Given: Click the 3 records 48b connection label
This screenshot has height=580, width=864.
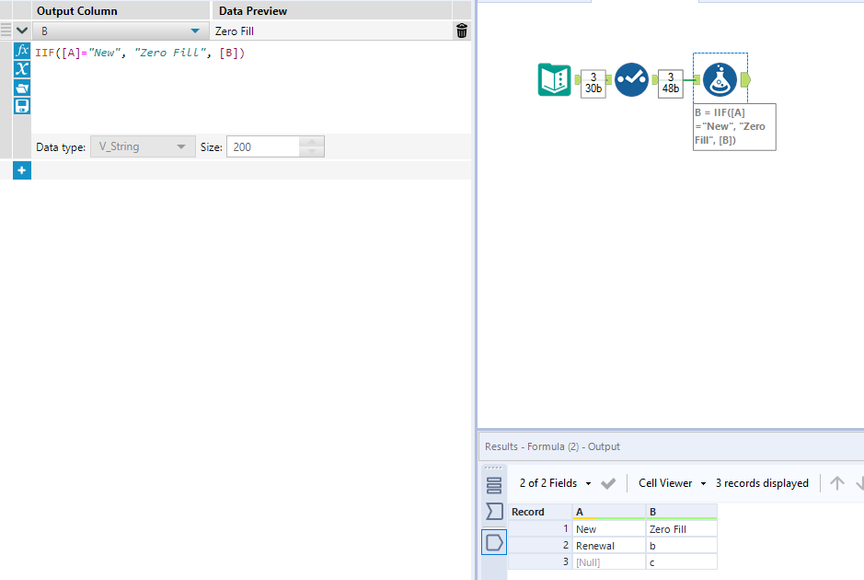Looking at the screenshot, I should pos(670,83).
